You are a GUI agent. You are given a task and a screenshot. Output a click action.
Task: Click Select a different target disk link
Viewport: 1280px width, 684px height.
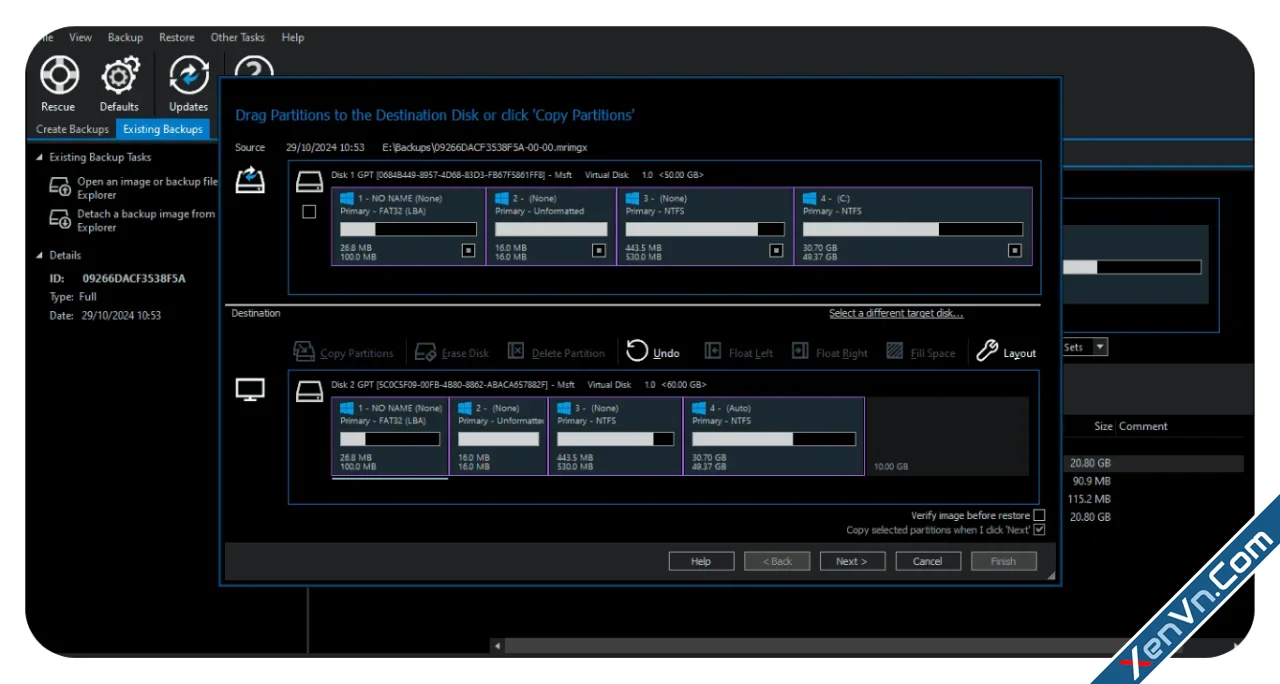tap(896, 313)
